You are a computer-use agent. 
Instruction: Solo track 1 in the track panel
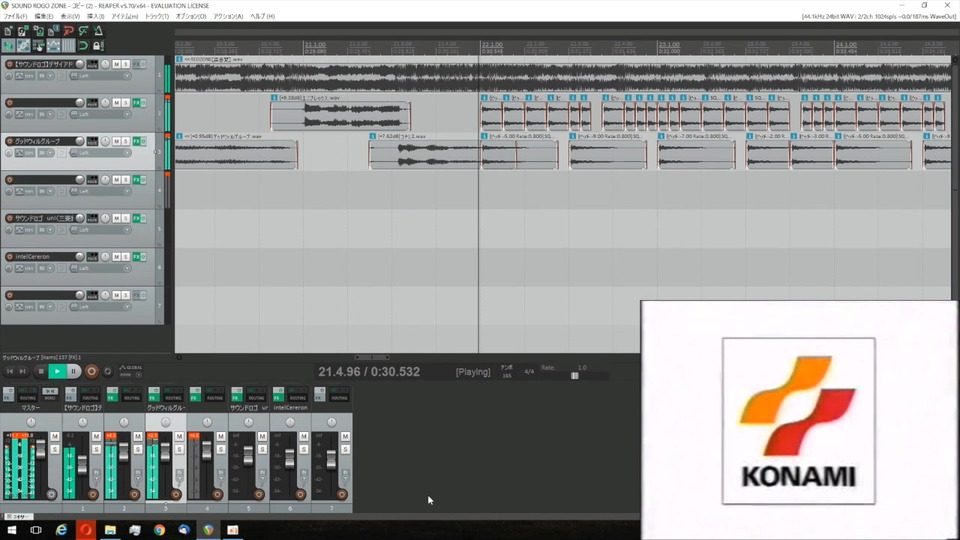tap(126, 64)
